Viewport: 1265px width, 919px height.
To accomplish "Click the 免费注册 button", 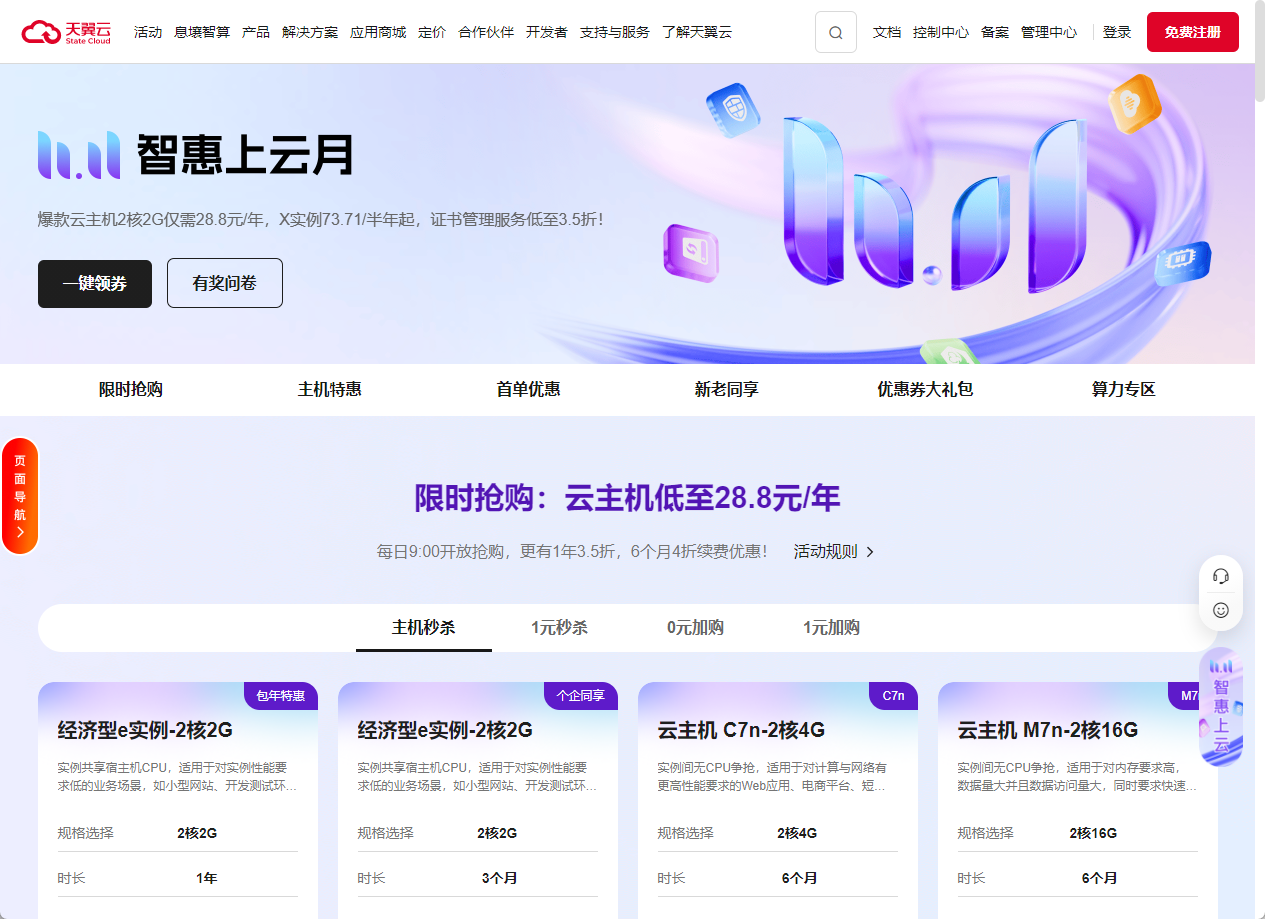I will point(1192,32).
